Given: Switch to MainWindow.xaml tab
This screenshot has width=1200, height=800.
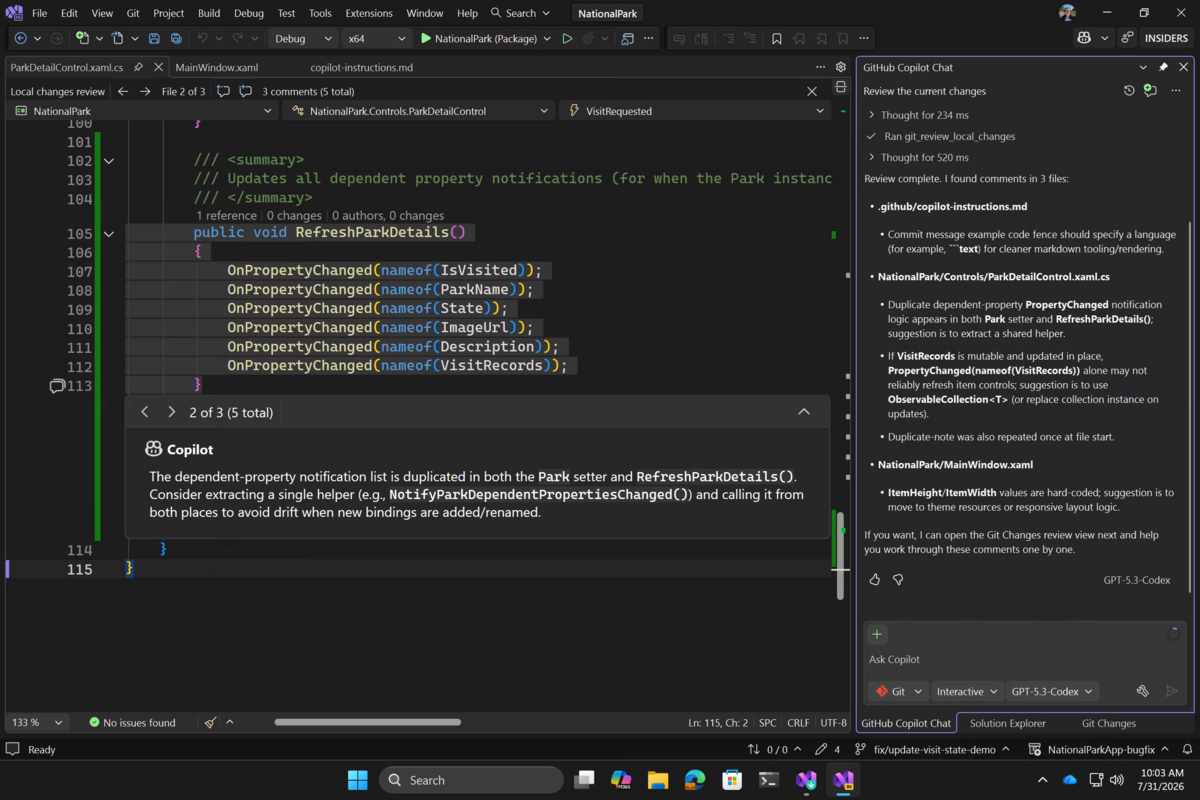Looking at the screenshot, I should coord(216,67).
